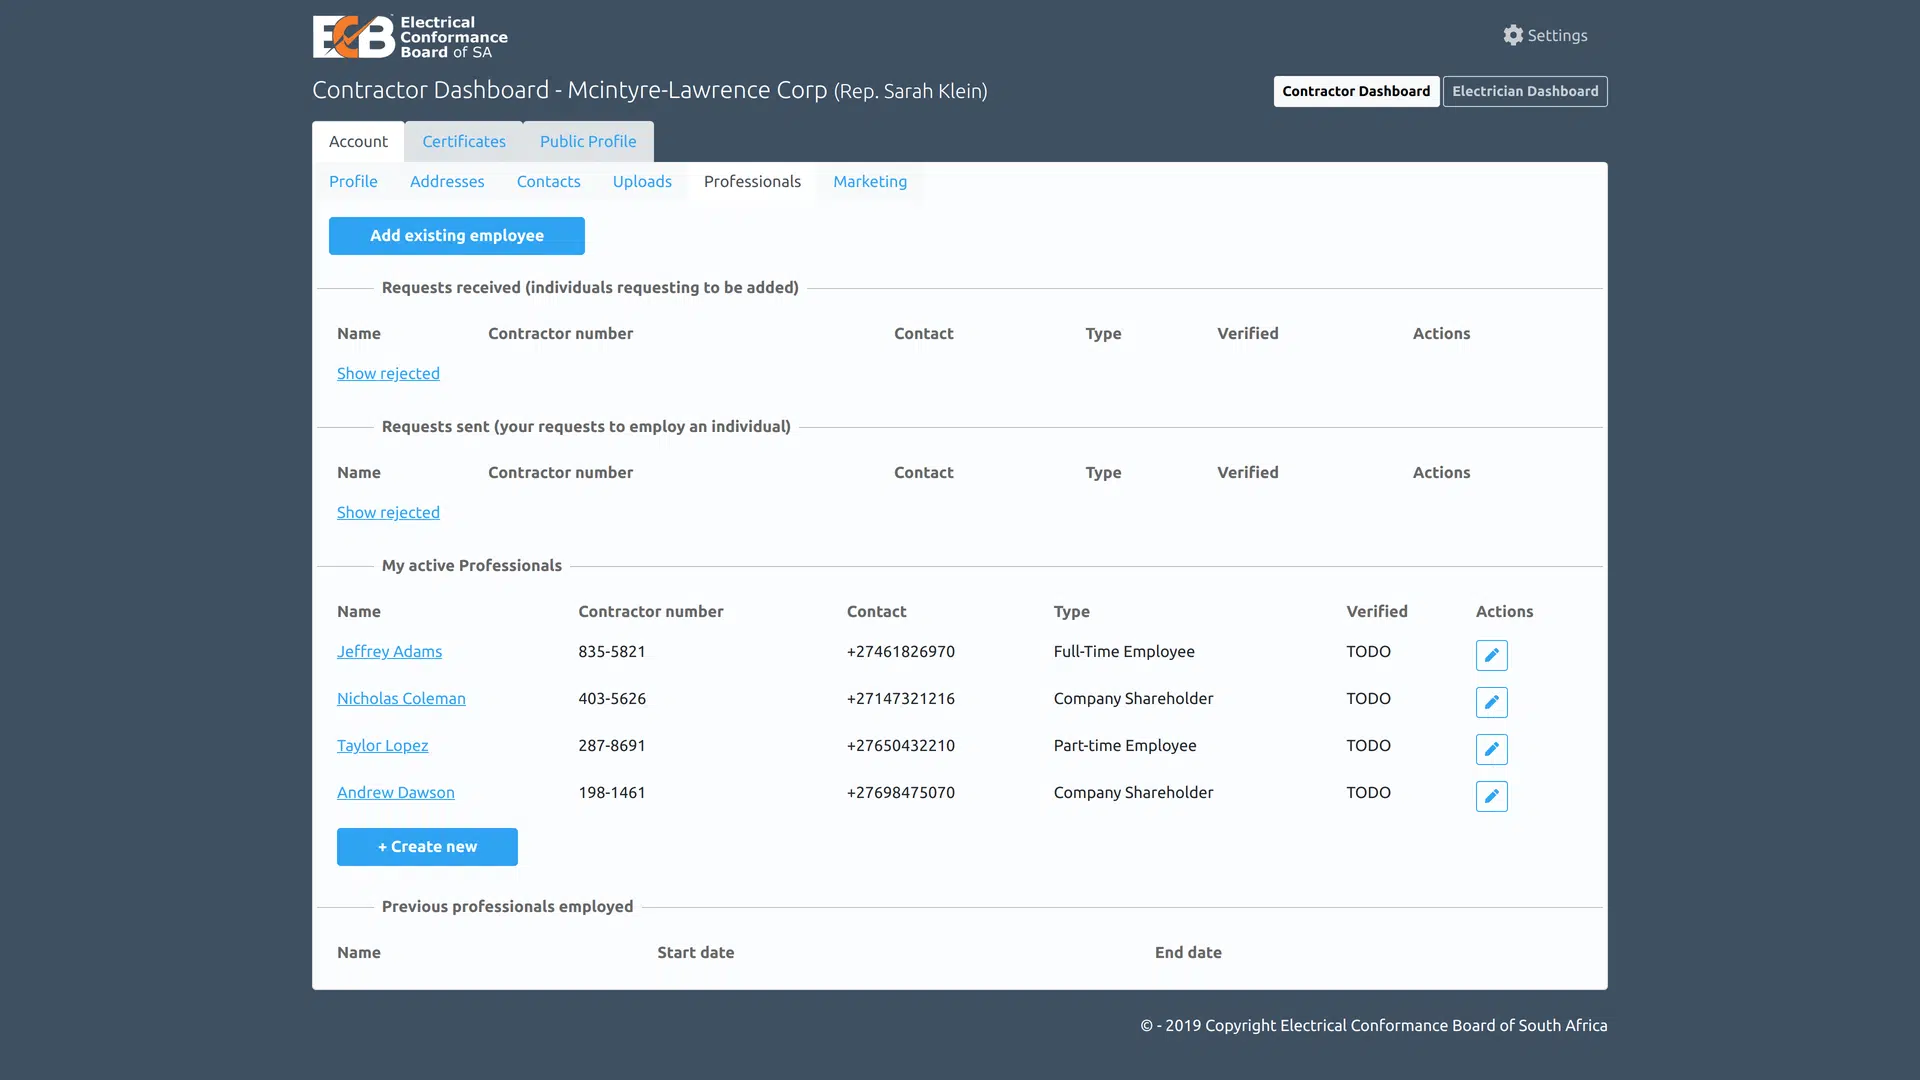Navigate to Certificates tab
The image size is (1920, 1080).
pos(463,140)
